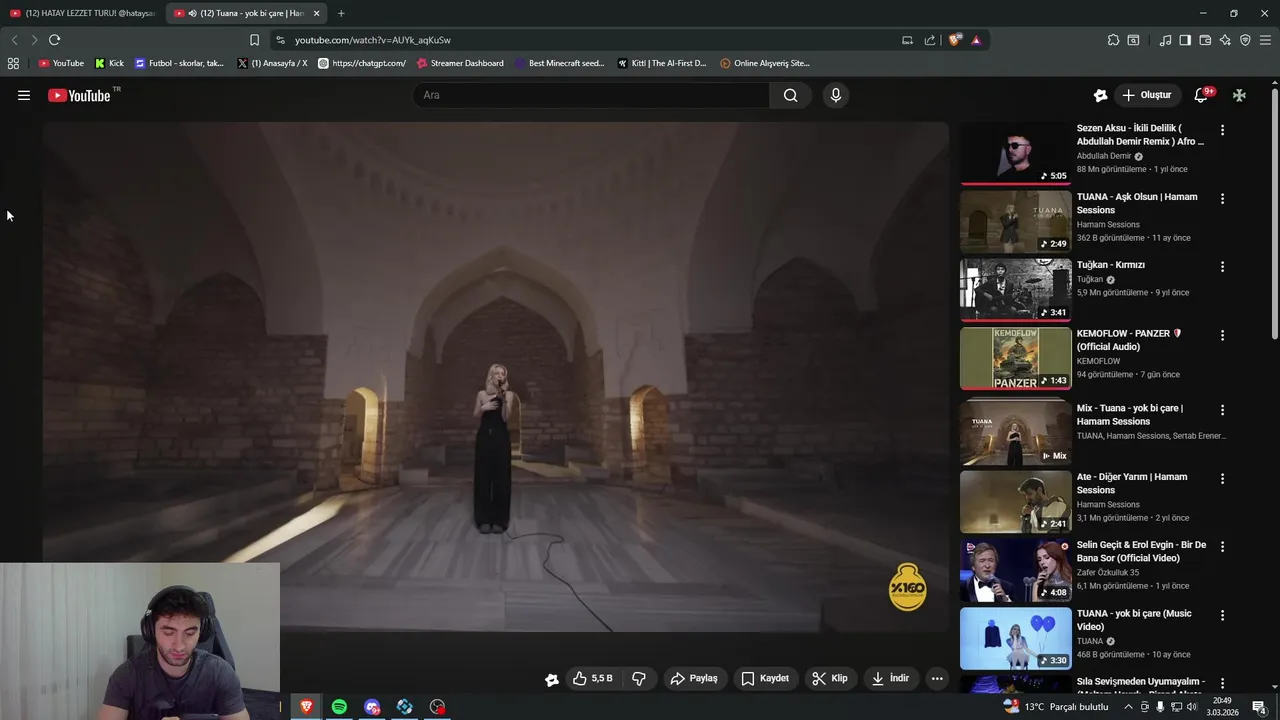This screenshot has width=1280, height=720.
Task: Open Brave Leo AI sparkle icon
Action: 1225,40
